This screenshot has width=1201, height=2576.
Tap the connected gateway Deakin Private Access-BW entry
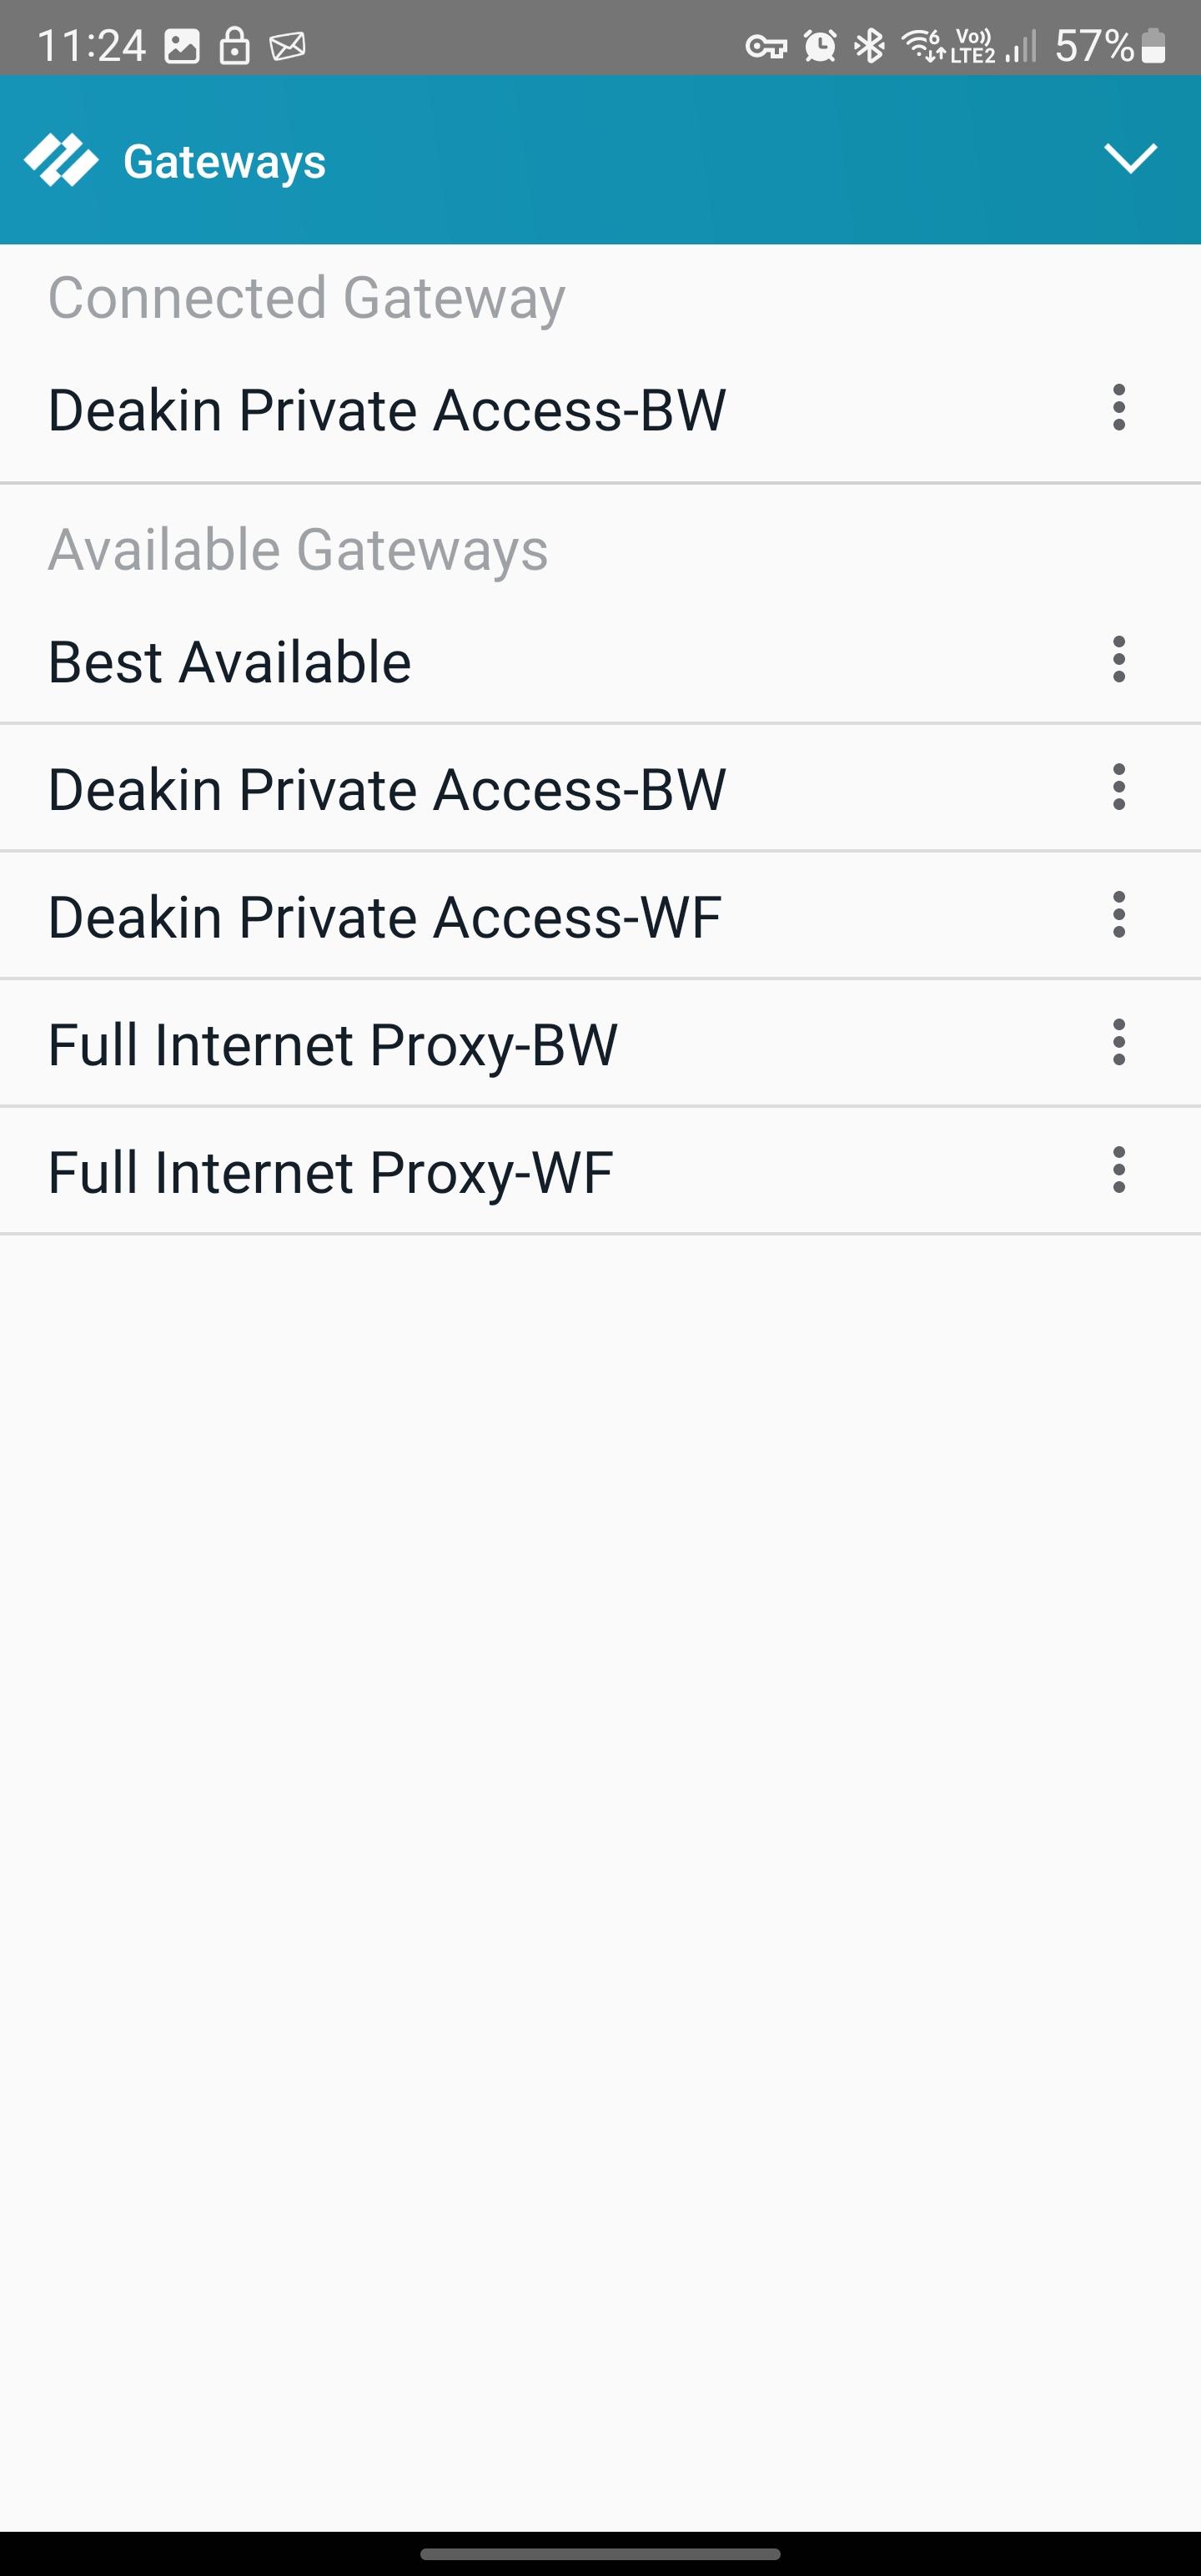[387, 410]
